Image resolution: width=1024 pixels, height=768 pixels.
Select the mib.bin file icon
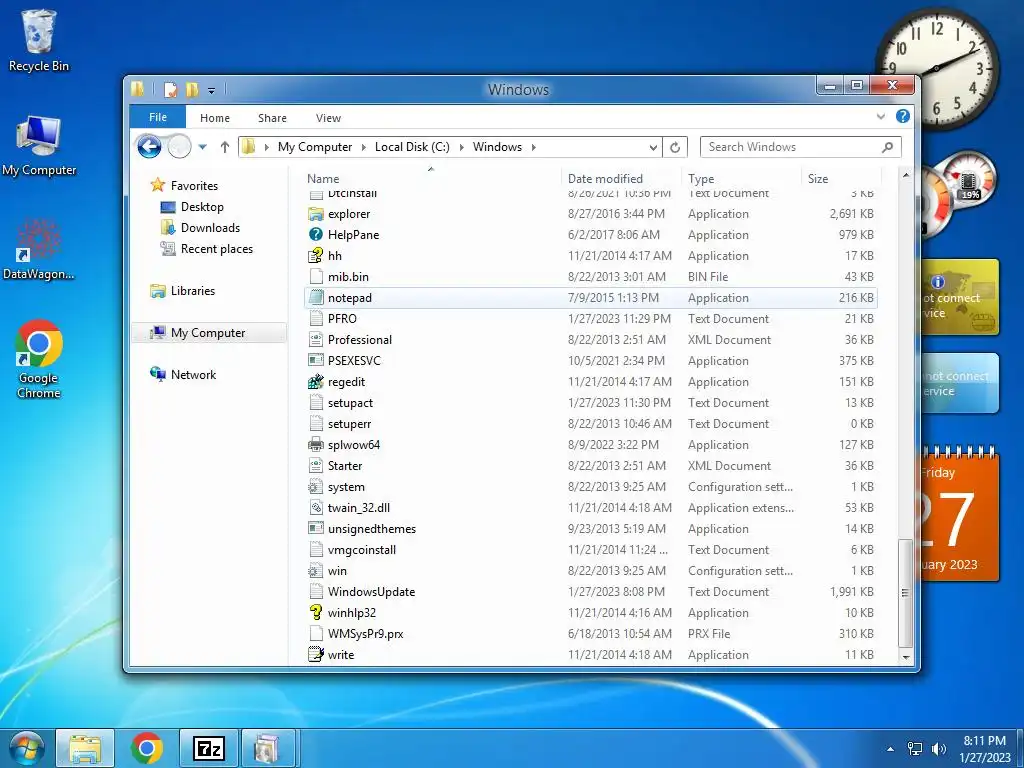click(x=316, y=277)
